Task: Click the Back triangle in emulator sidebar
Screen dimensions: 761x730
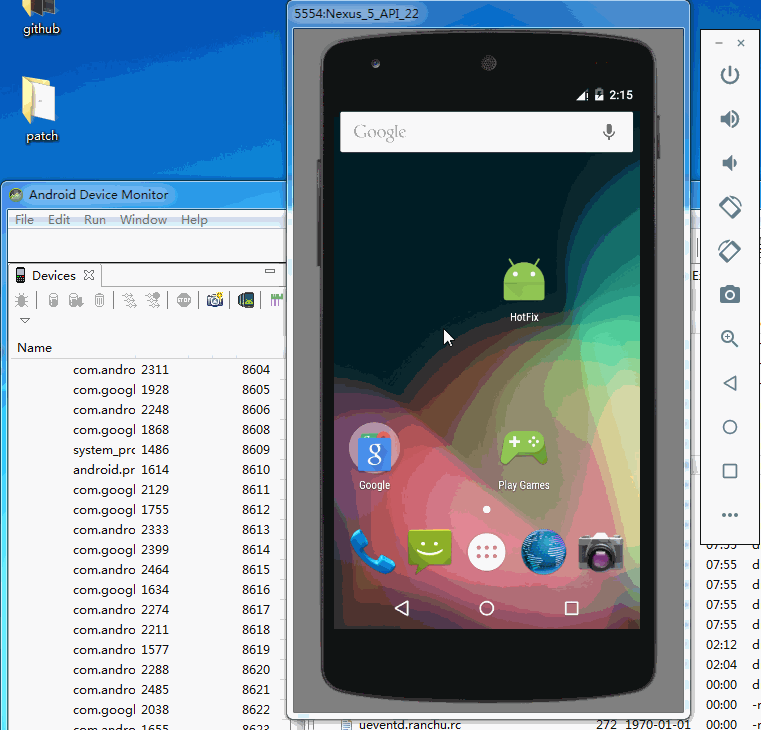Action: click(x=729, y=383)
